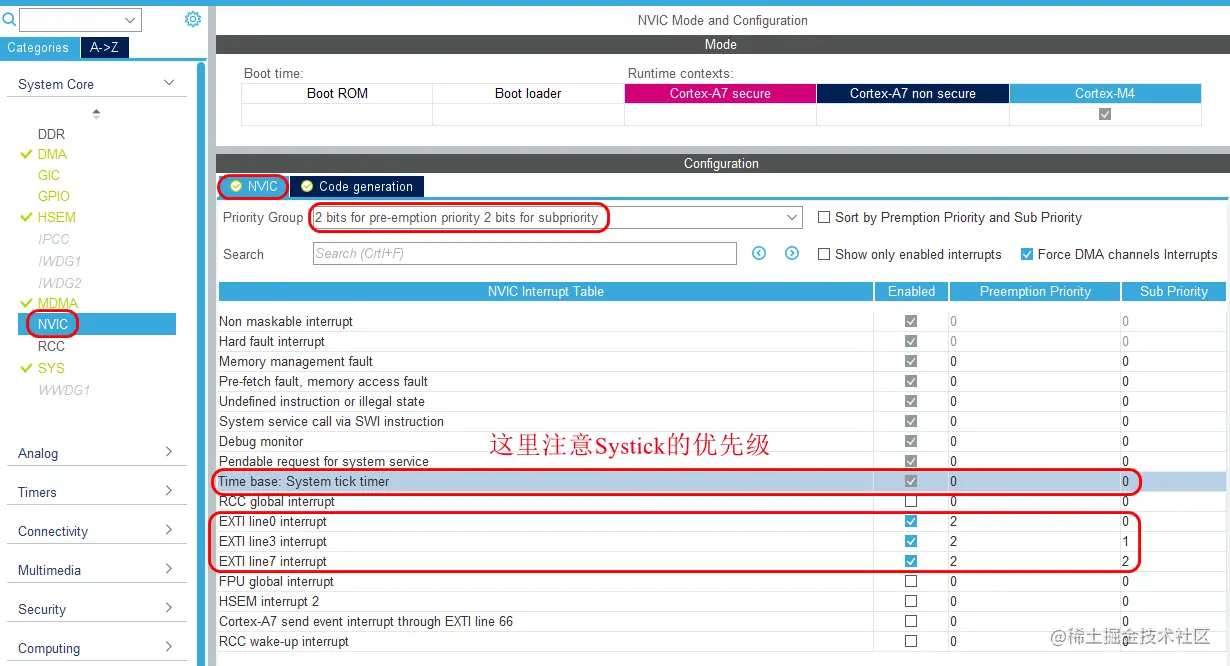The image size is (1230, 666).
Task: Select RCC in System Core list
Action: pyautogui.click(x=51, y=346)
